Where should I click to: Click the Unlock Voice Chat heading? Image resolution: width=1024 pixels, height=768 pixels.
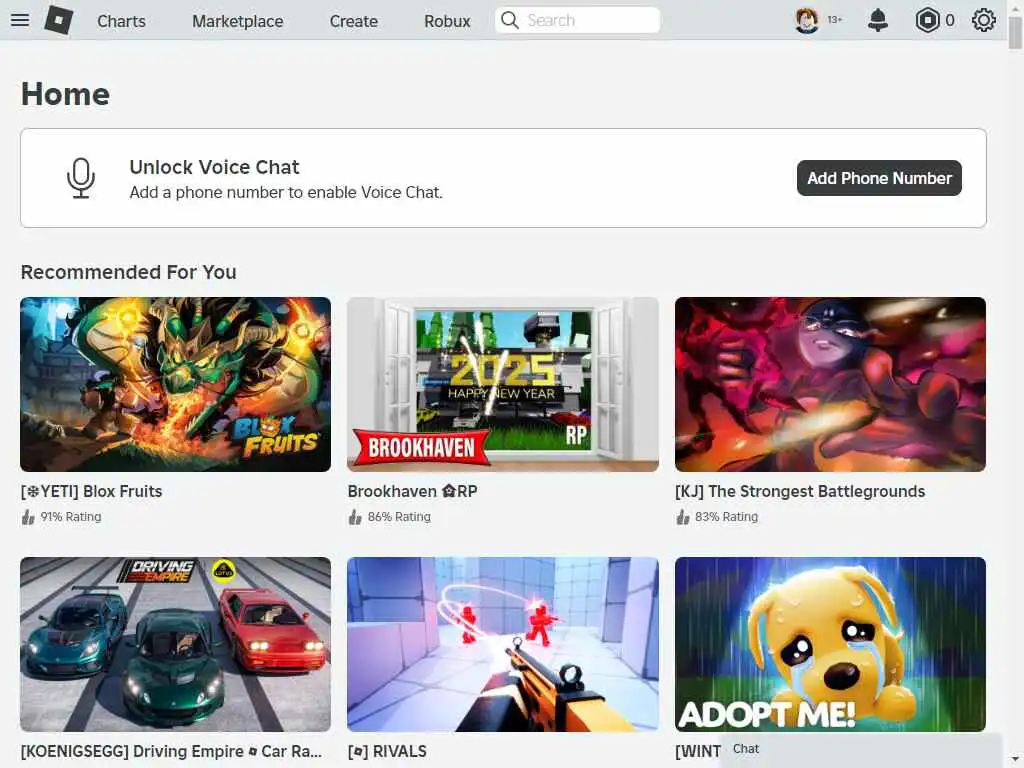(x=214, y=167)
